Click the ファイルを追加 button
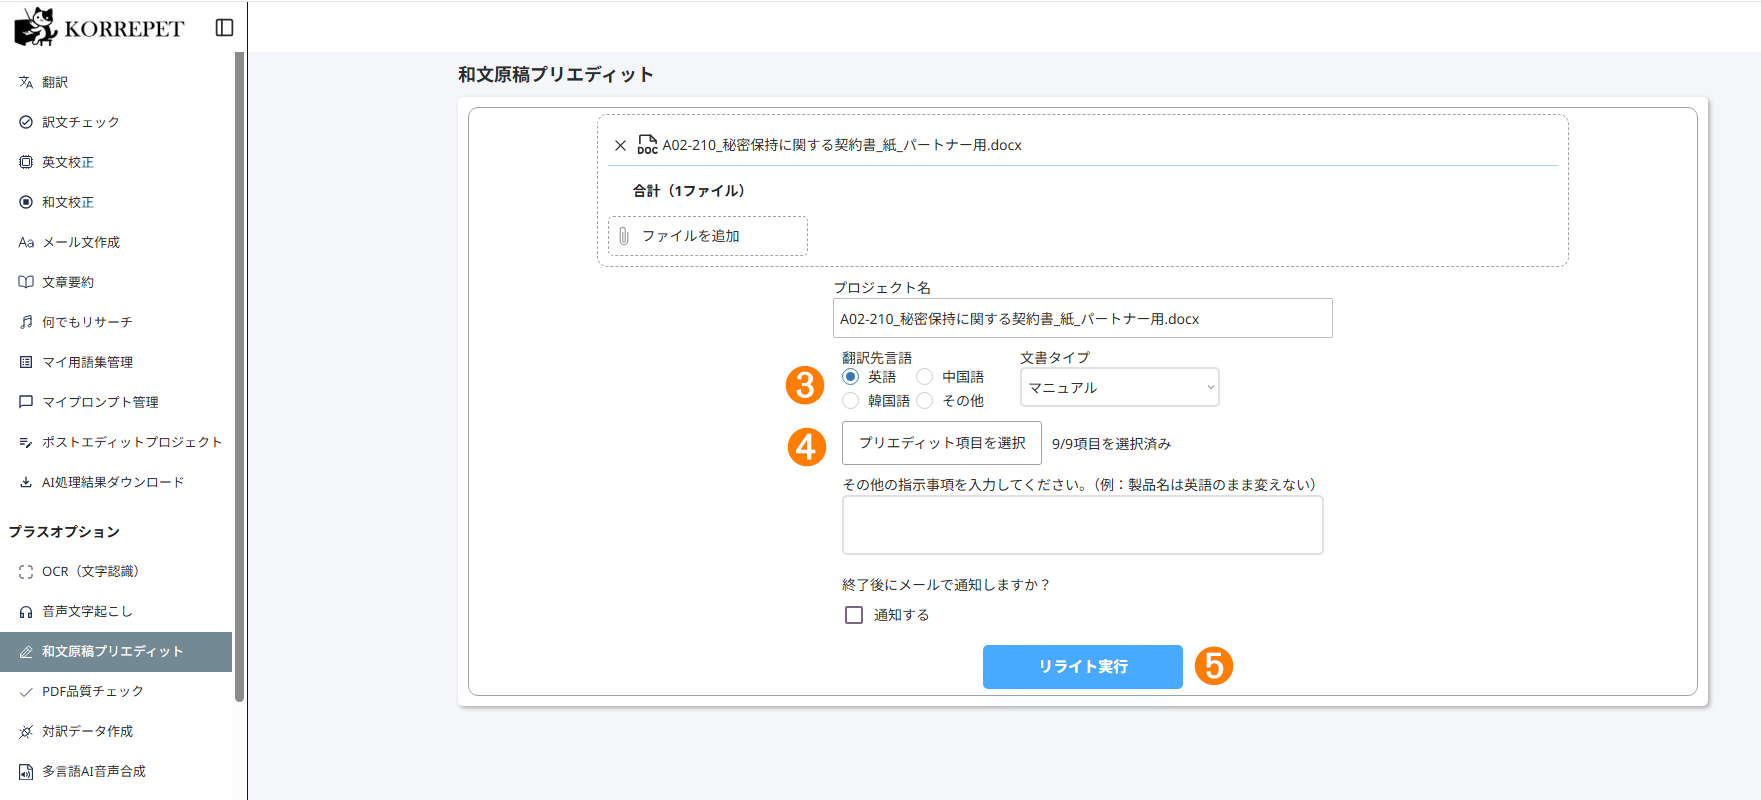The height and width of the screenshot is (800, 1761). point(708,236)
